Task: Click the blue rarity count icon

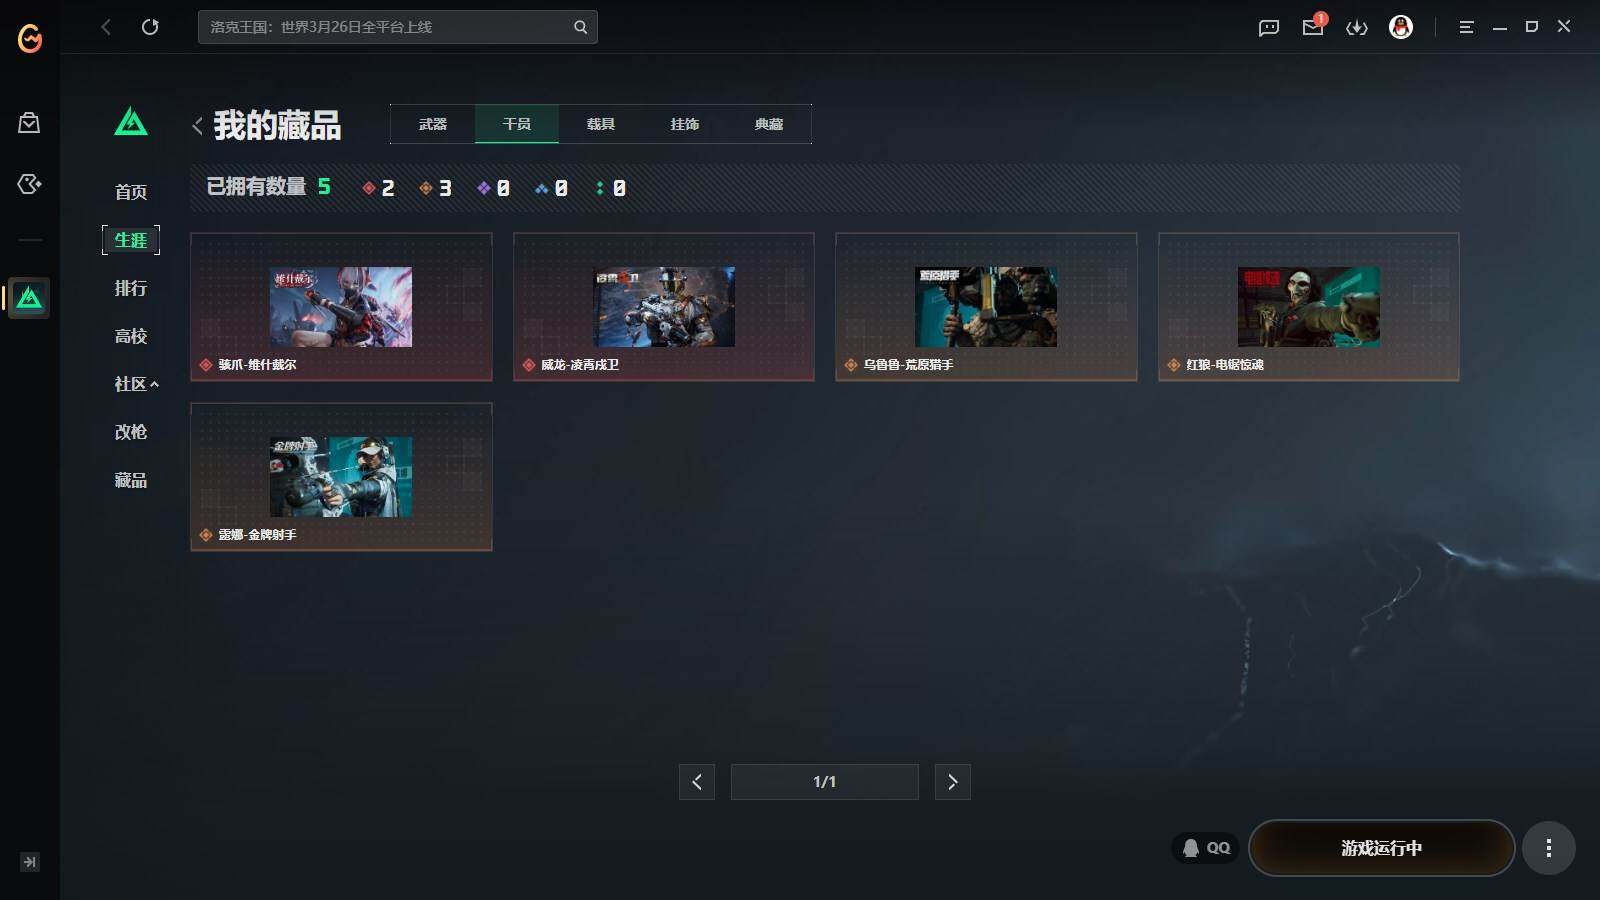Action: click(x=542, y=188)
